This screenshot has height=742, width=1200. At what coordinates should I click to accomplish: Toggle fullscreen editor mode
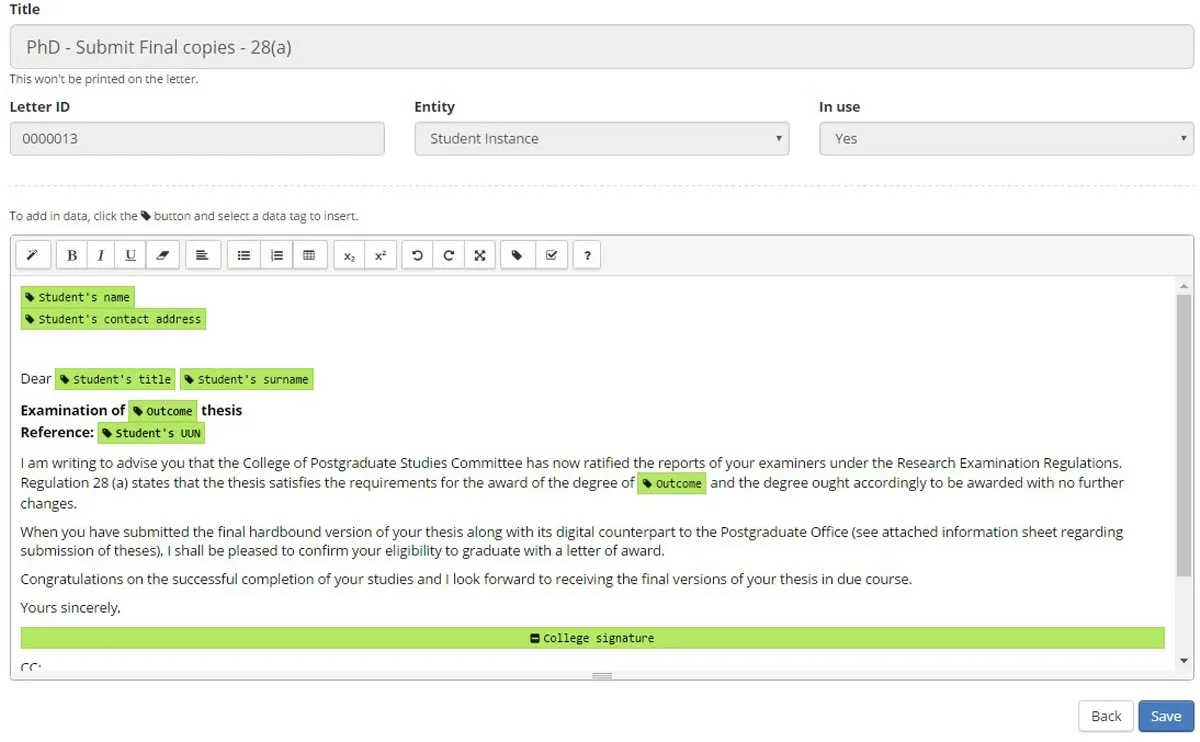pyautogui.click(x=480, y=256)
